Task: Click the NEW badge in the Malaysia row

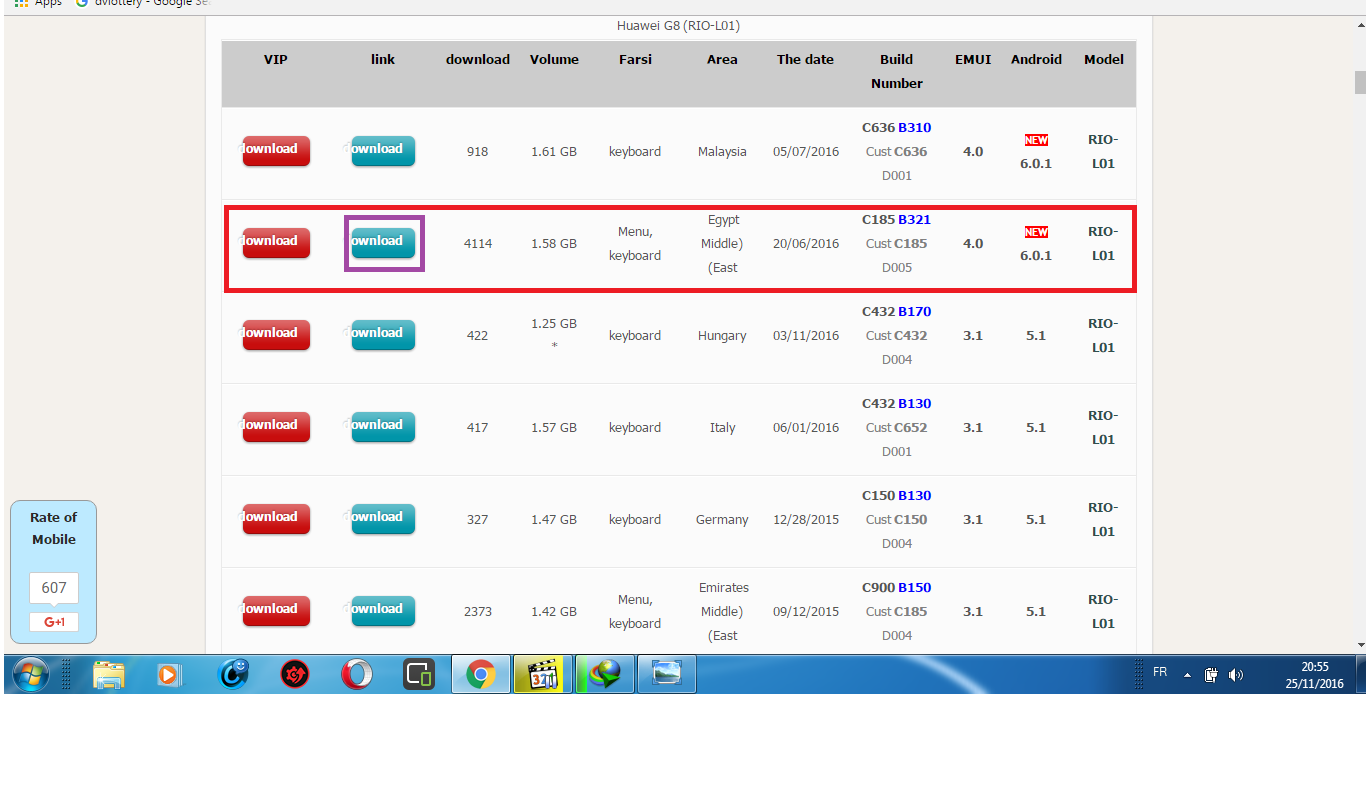Action: [x=1036, y=140]
